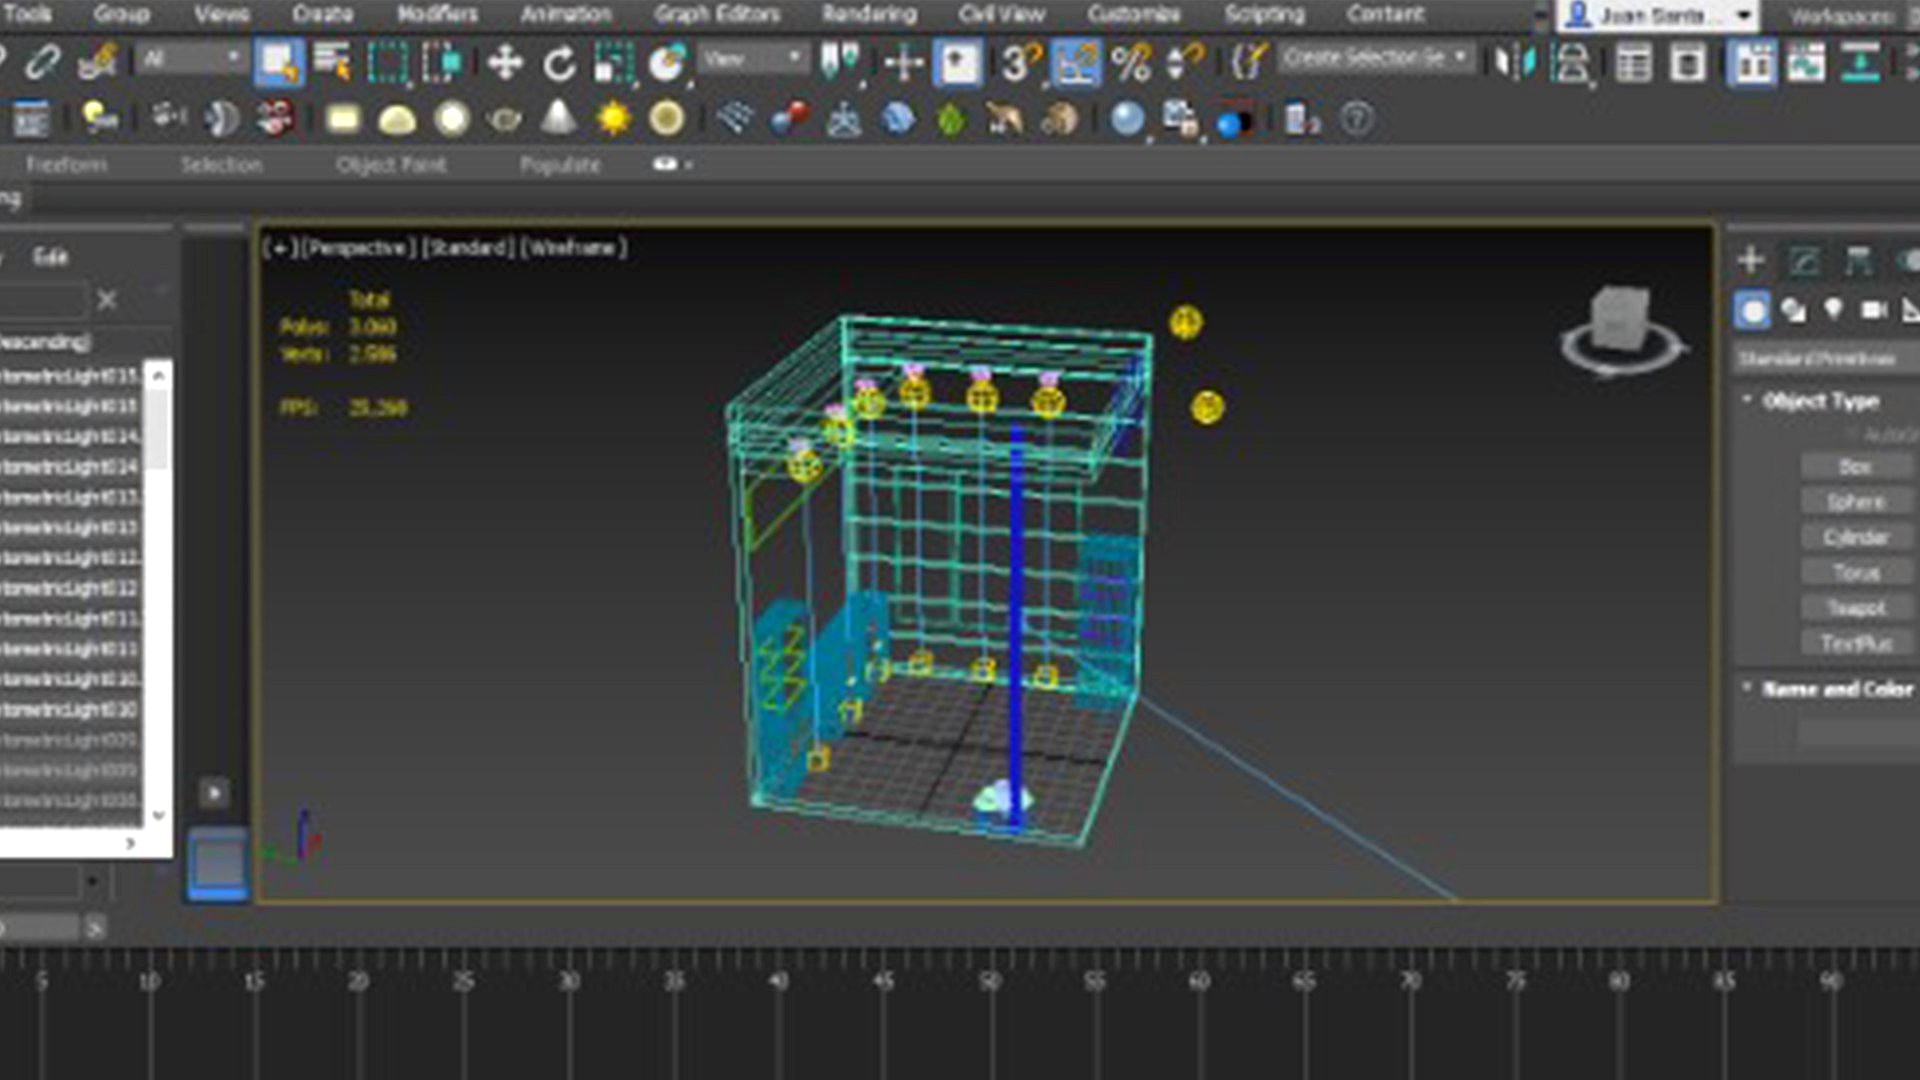Open the Standard viewport quality menu
Screen dimensions: 1920x1080
point(468,247)
